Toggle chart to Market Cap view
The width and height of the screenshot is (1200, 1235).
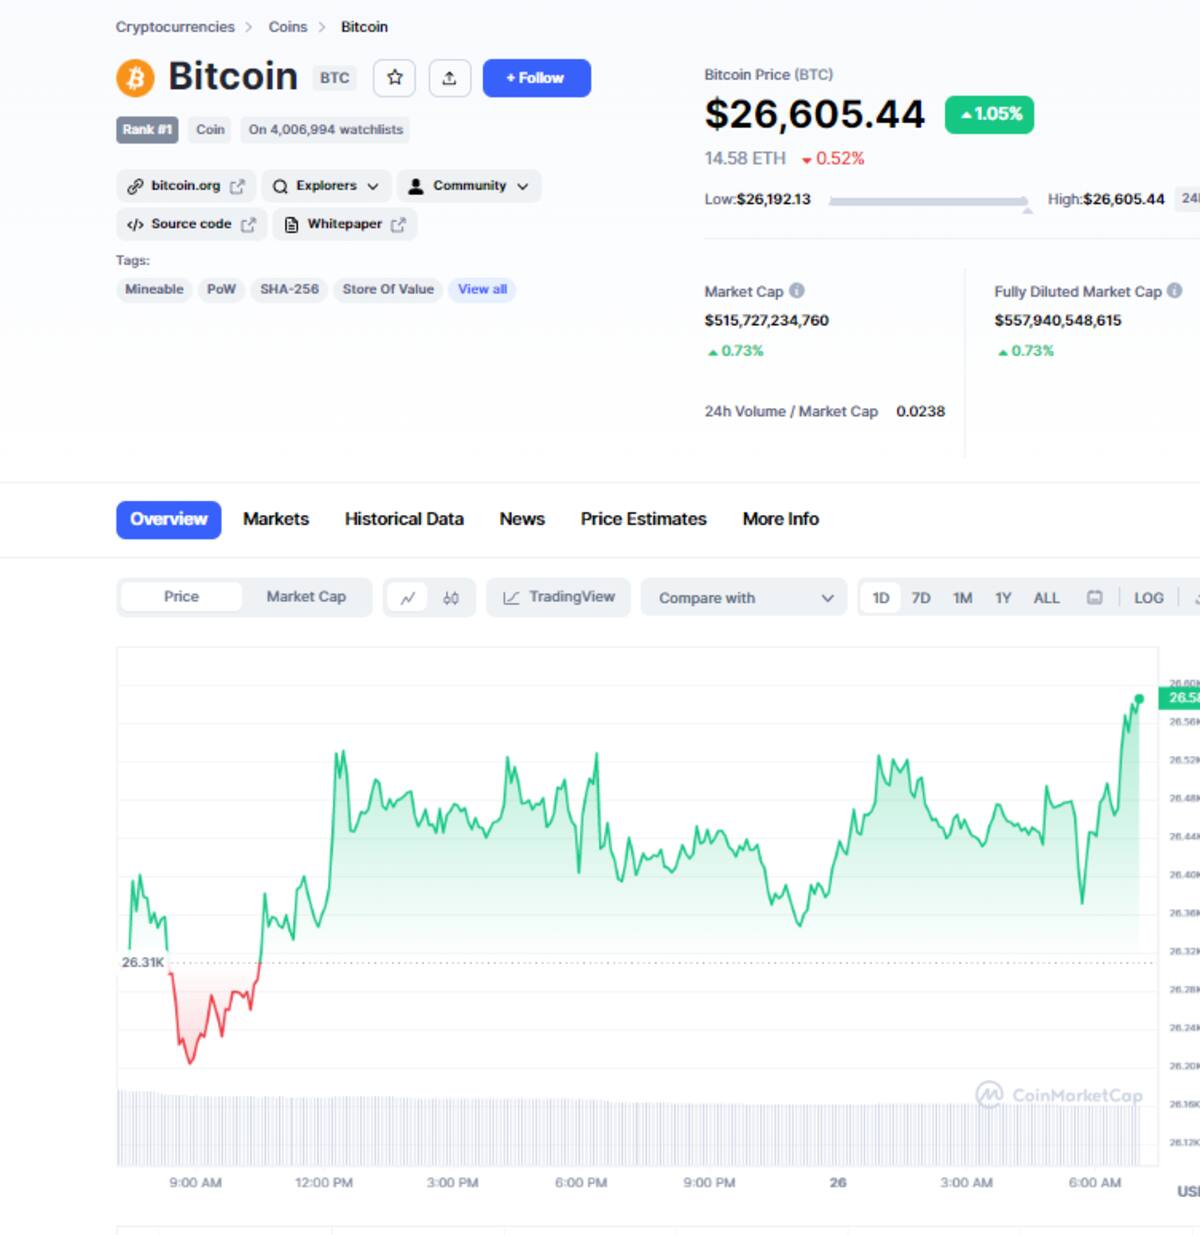(306, 597)
